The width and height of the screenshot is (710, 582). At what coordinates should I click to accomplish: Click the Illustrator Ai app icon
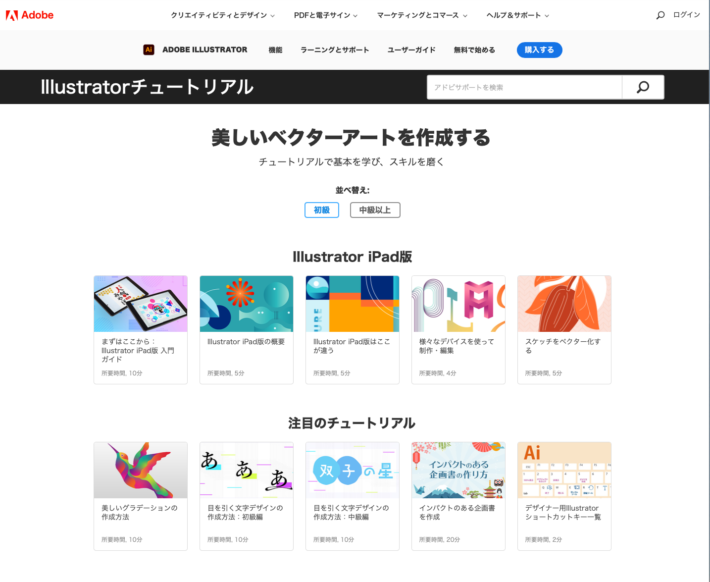[x=149, y=50]
